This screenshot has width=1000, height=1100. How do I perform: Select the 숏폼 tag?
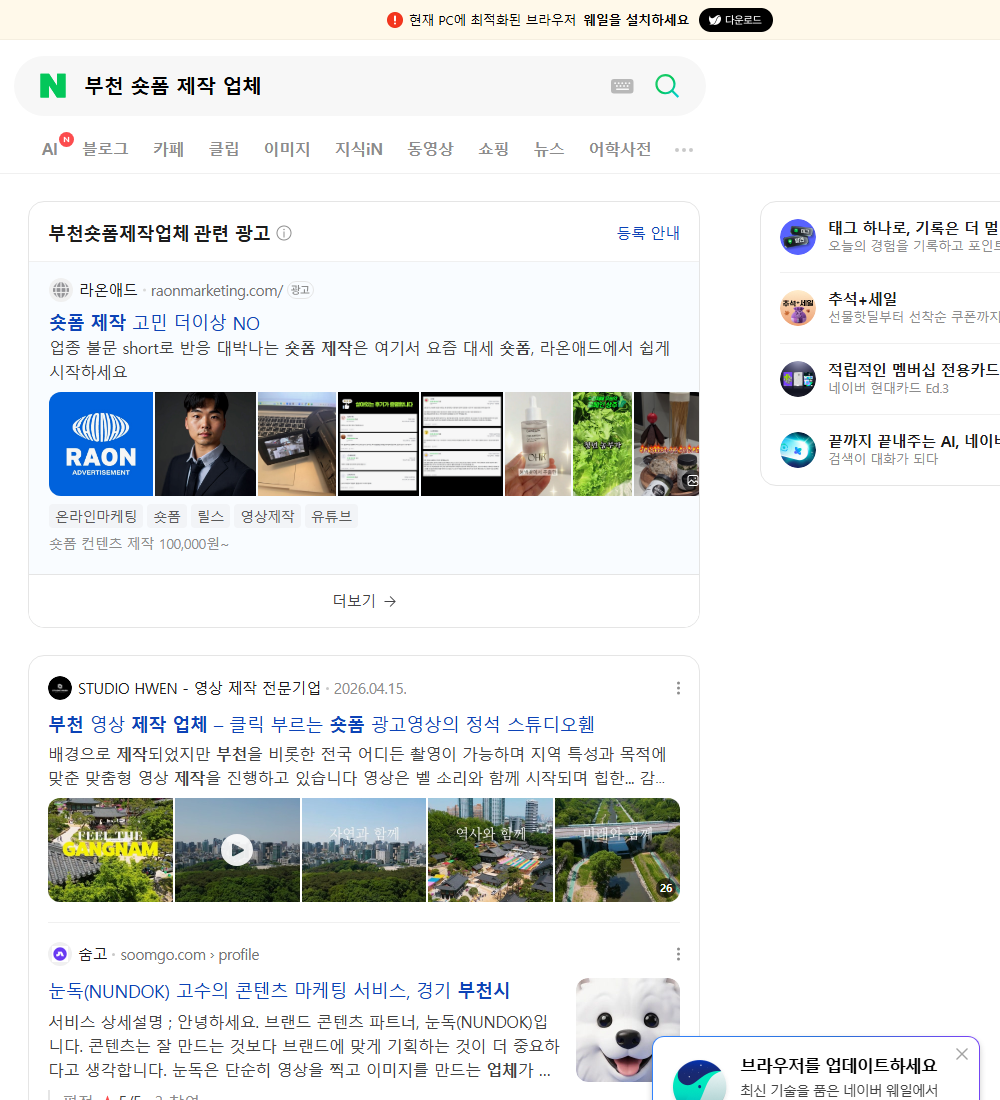tap(167, 516)
